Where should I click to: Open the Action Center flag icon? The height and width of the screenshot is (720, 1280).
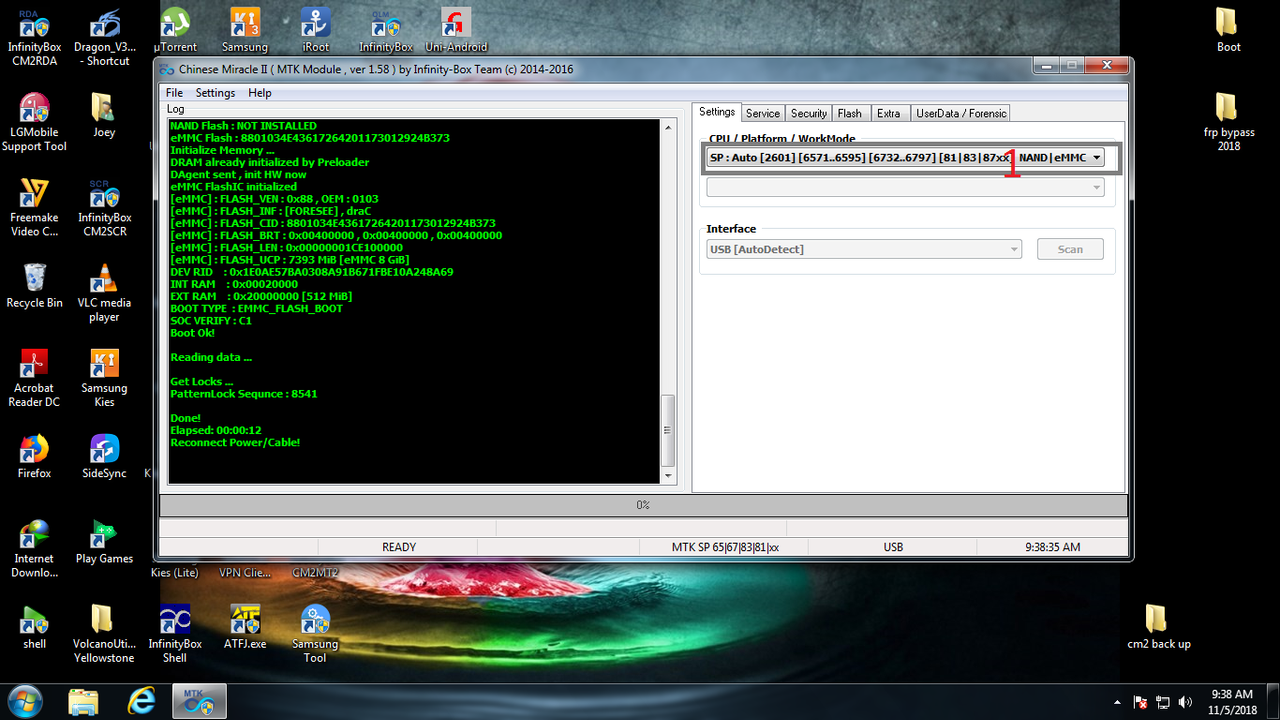point(1140,702)
